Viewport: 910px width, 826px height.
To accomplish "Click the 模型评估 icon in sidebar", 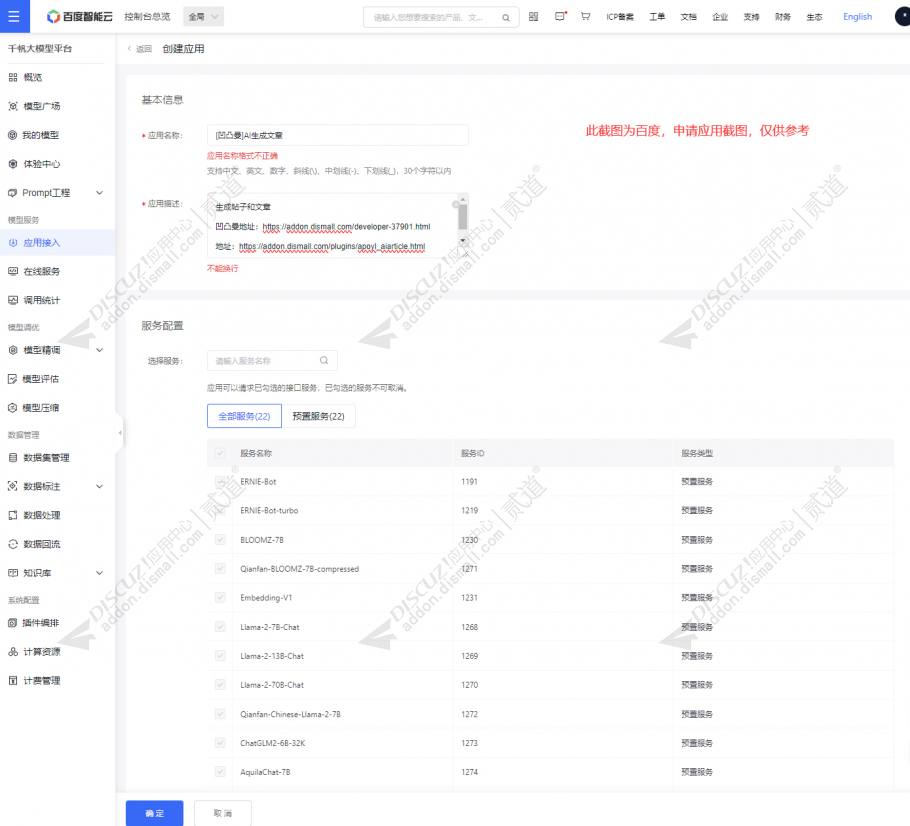I will pyautogui.click(x=12, y=379).
